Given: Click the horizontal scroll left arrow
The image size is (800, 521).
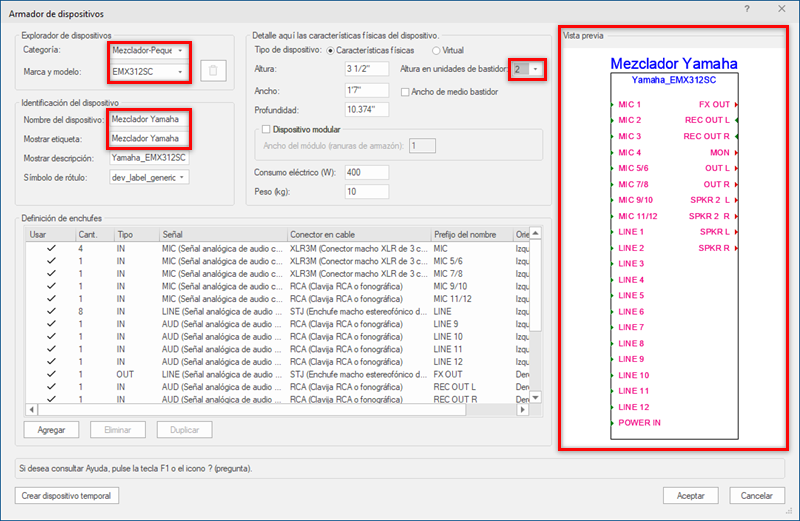Looking at the screenshot, I should point(32,410).
